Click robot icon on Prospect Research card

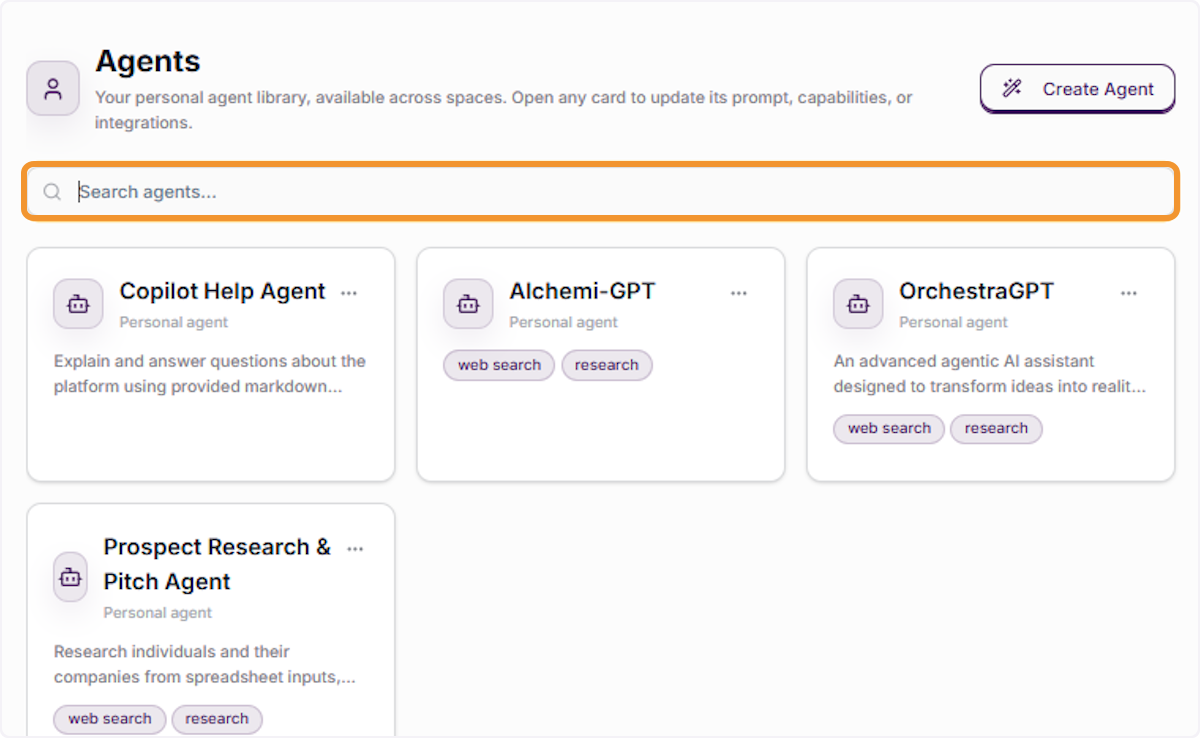[x=70, y=577]
